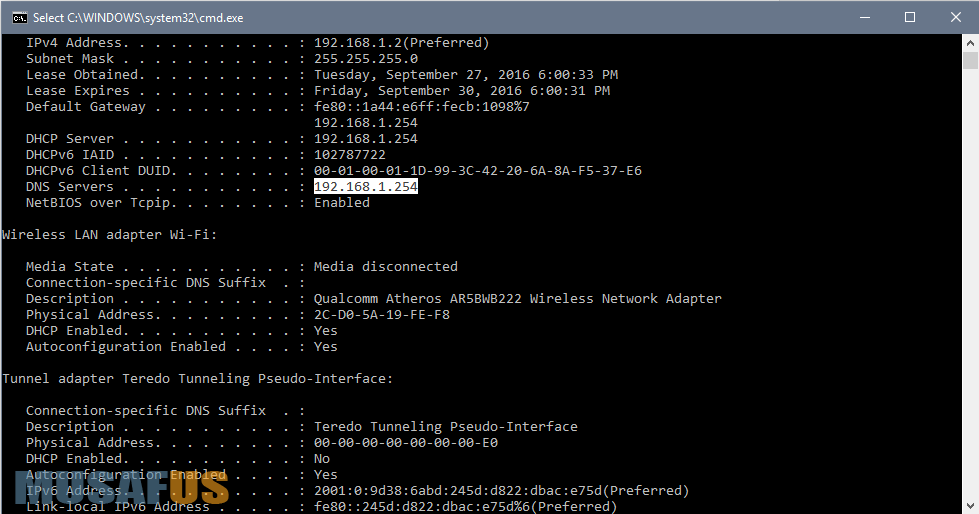Click the Lease Expires date text
The height and width of the screenshot is (514, 979).
[x=461, y=91]
